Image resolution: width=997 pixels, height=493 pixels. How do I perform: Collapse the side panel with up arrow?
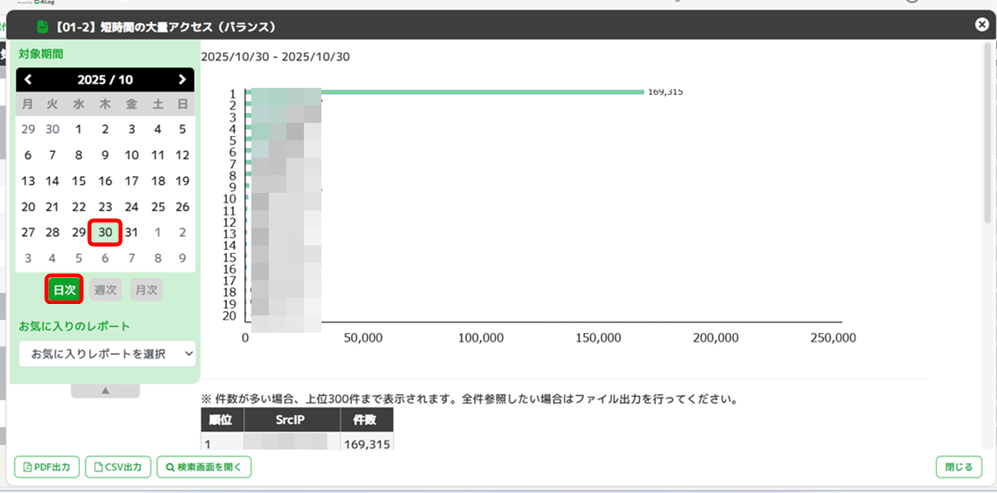click(x=105, y=391)
